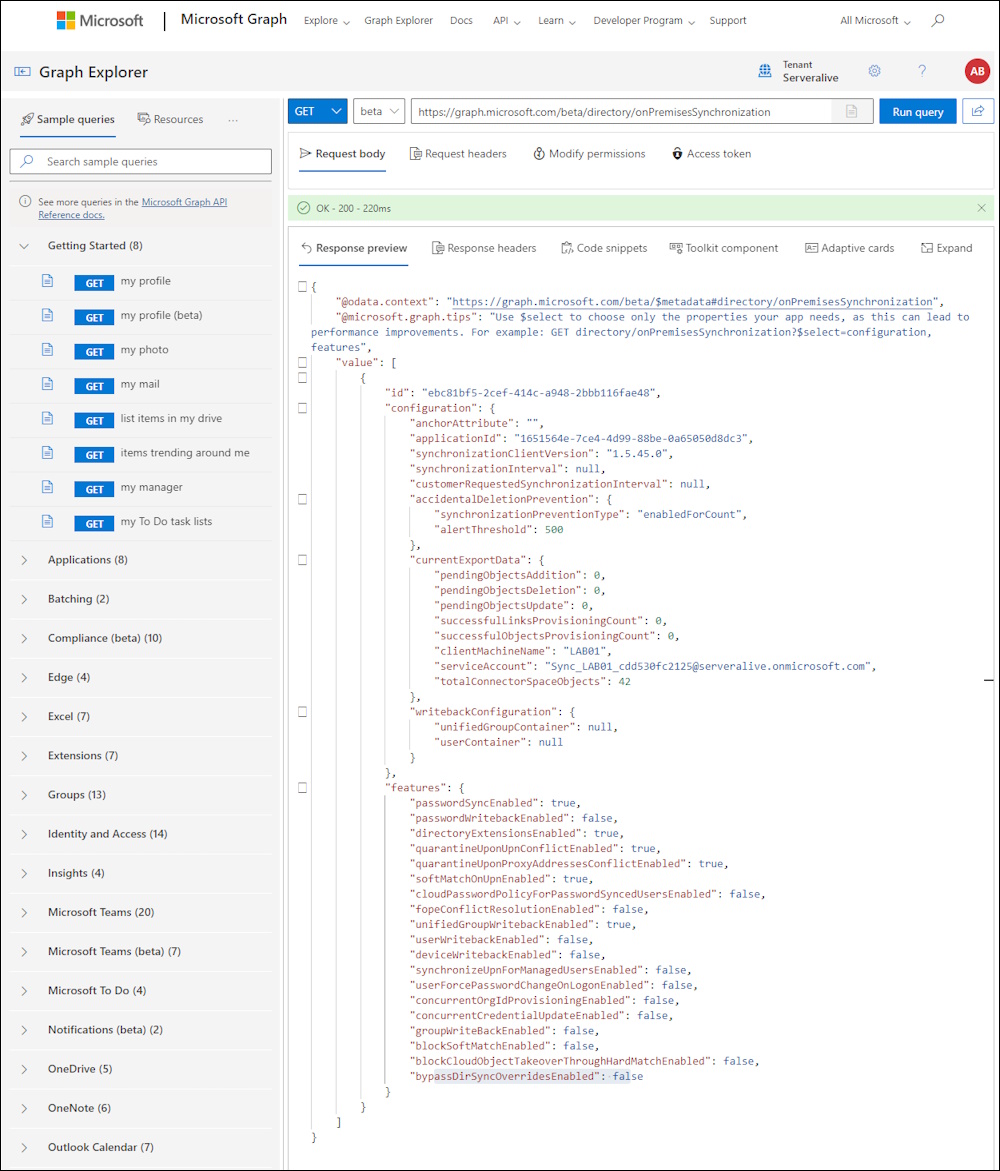The image size is (1000, 1171).
Task: Switch to the Resources tab
Action: 170,119
